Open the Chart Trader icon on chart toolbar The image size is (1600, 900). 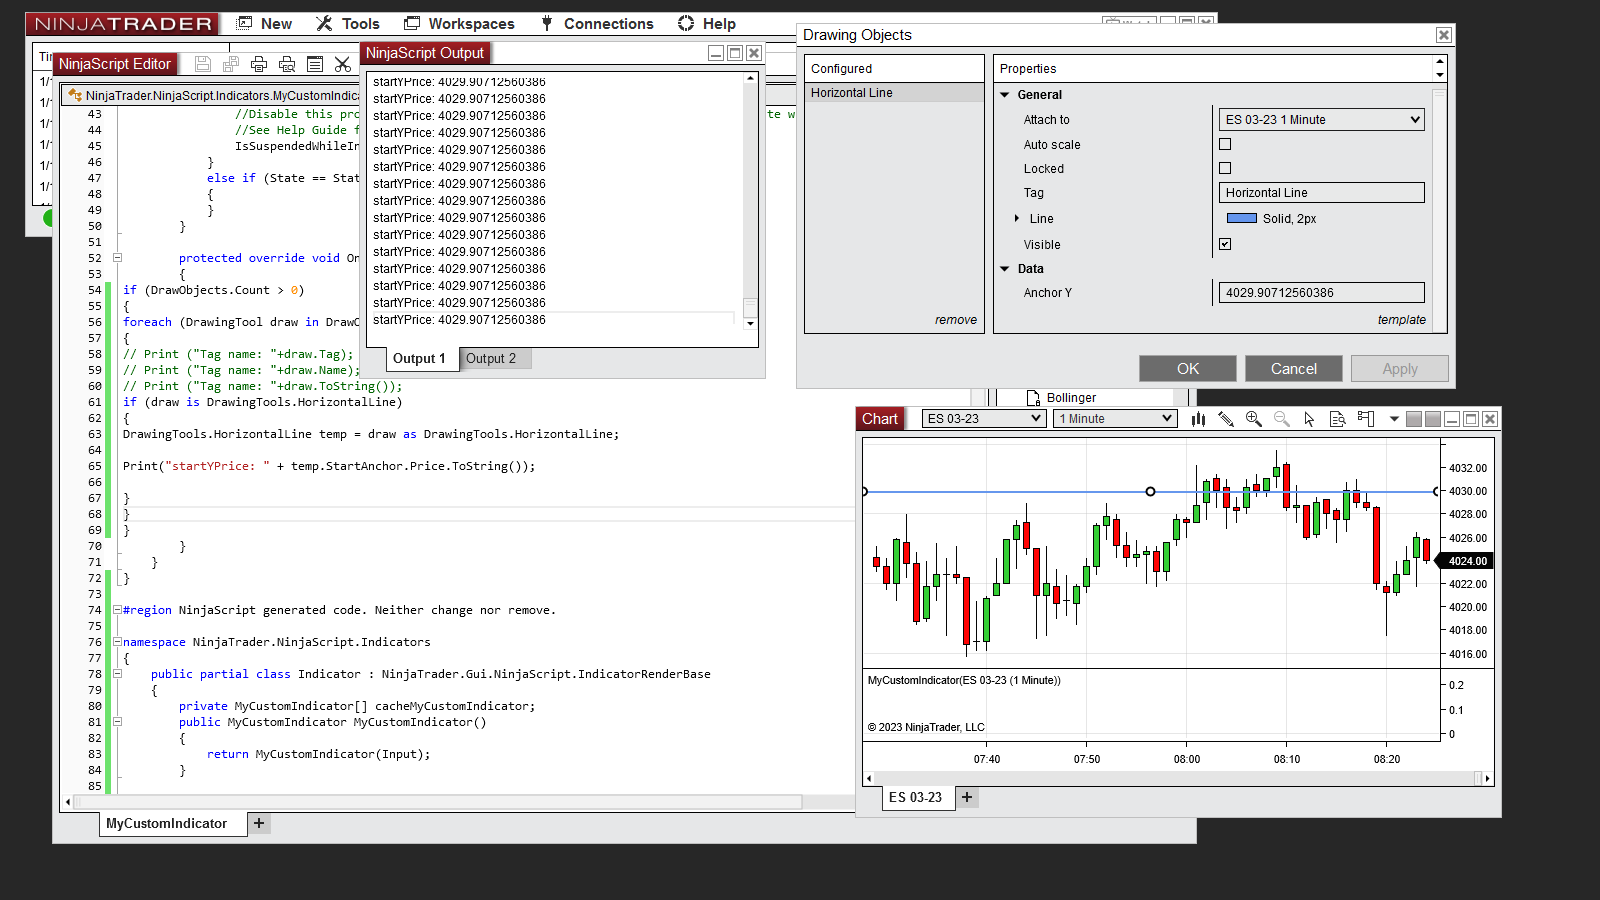pyautogui.click(x=1366, y=419)
